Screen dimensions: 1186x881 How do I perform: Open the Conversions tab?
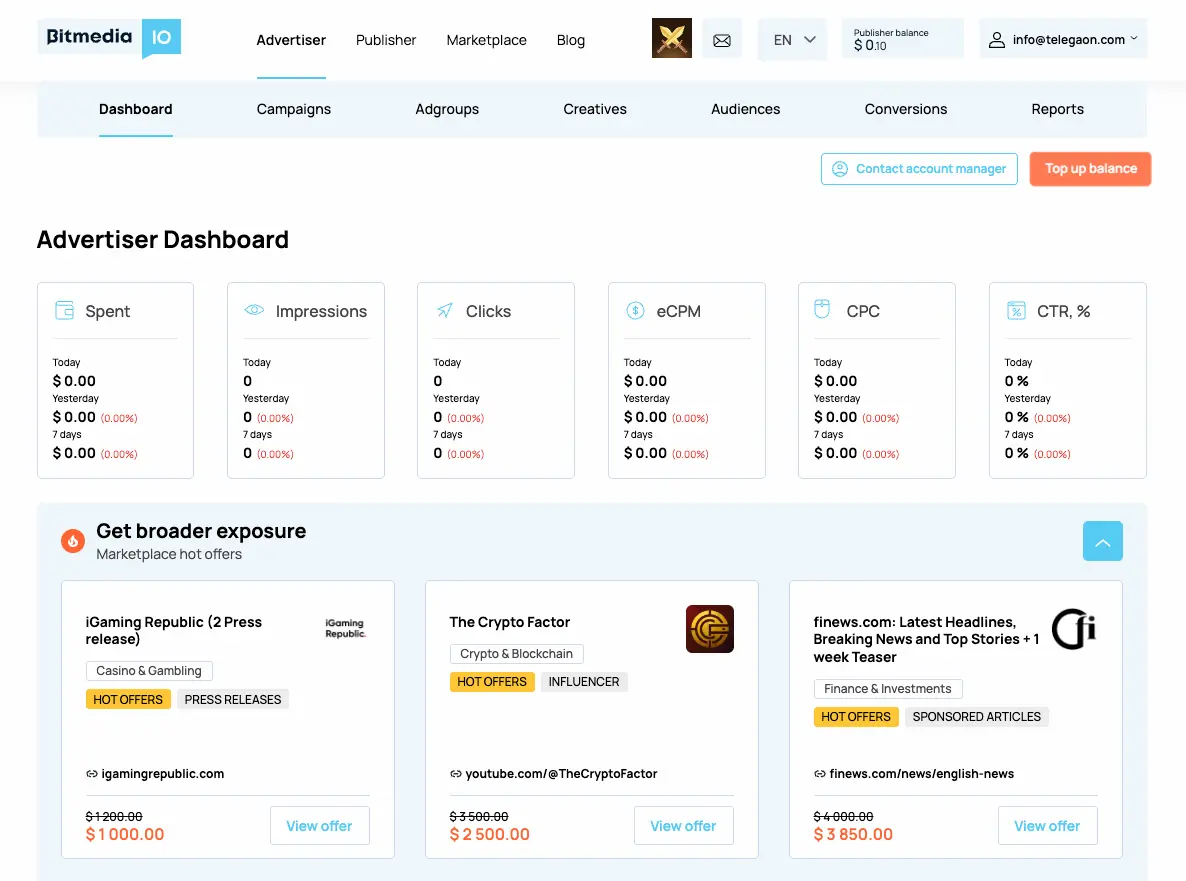905,109
